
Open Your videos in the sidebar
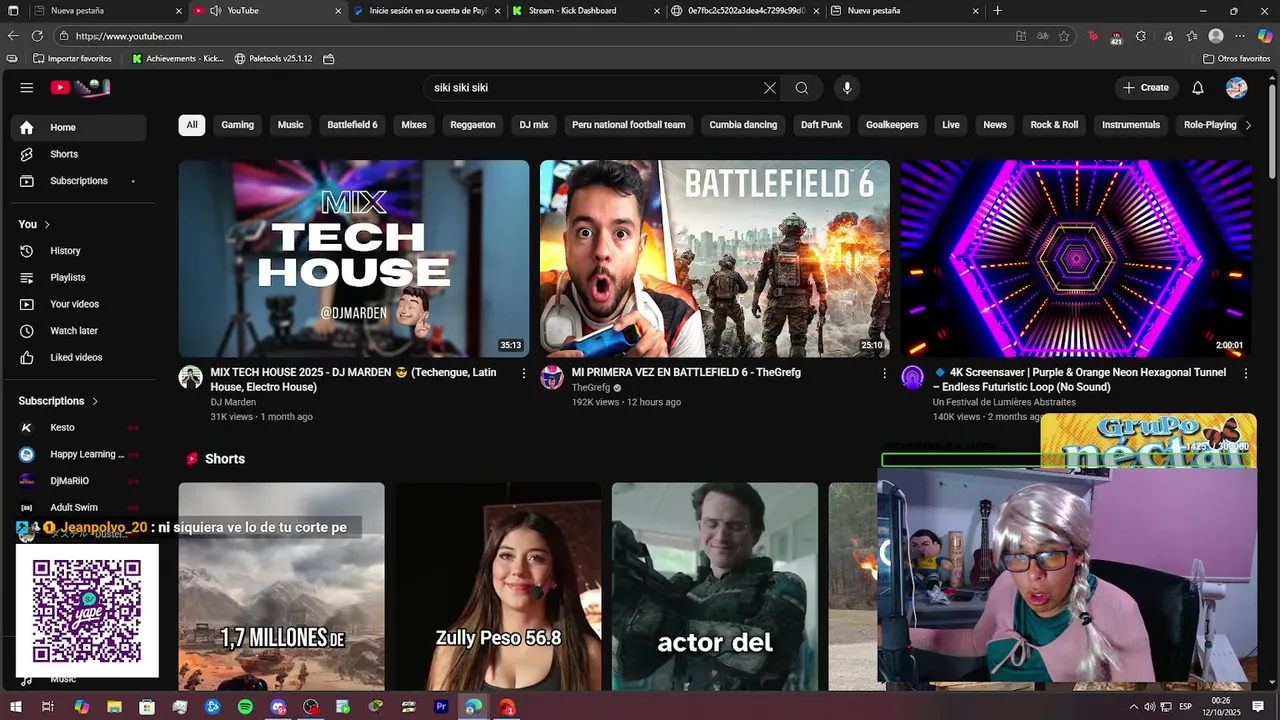79,304
